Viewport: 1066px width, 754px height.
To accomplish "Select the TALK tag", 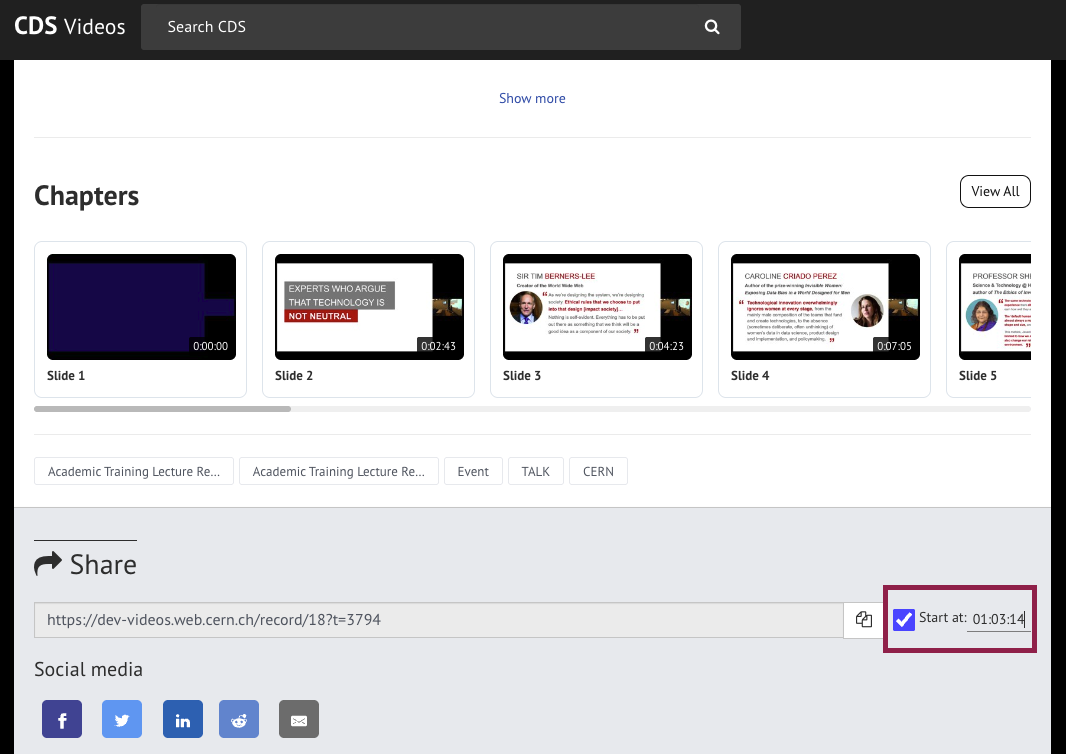I will pyautogui.click(x=535, y=471).
